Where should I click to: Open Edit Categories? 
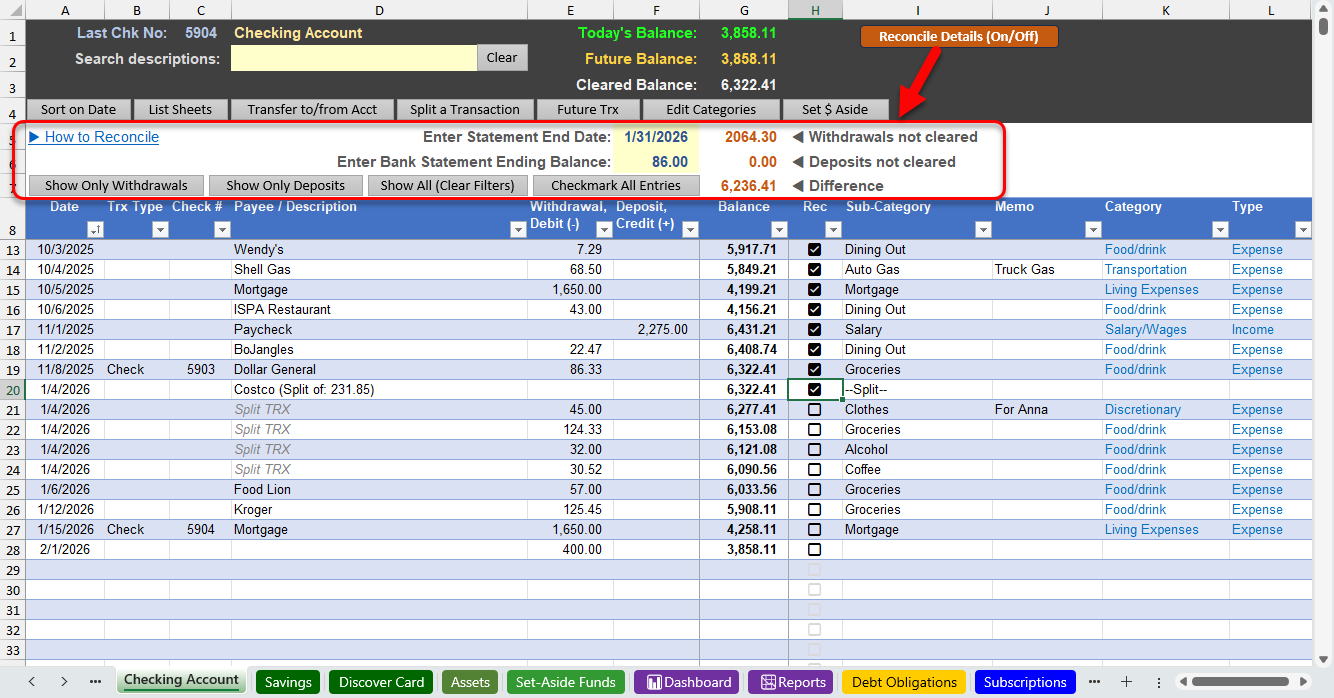pyautogui.click(x=711, y=109)
